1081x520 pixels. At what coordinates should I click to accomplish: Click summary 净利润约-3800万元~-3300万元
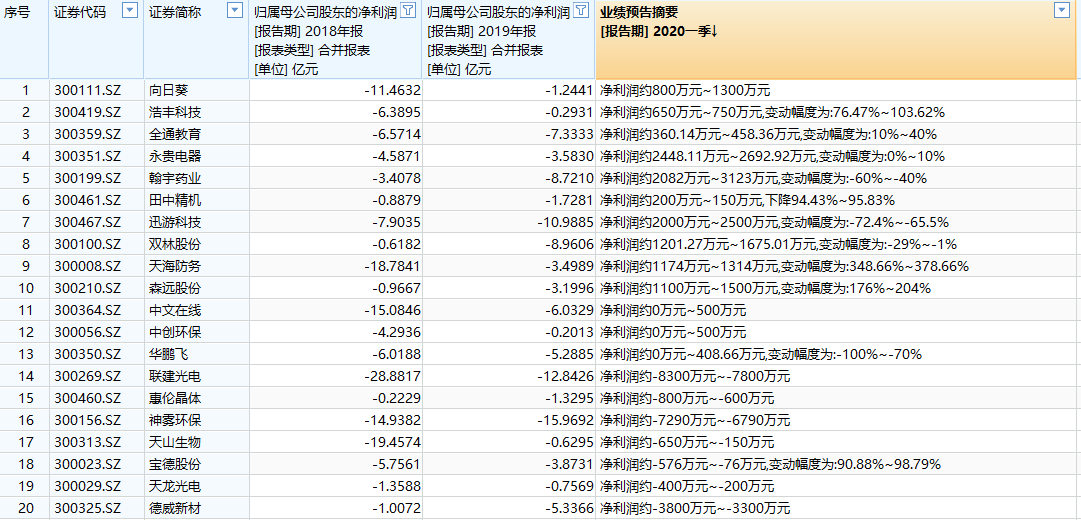pyautogui.click(x=695, y=509)
